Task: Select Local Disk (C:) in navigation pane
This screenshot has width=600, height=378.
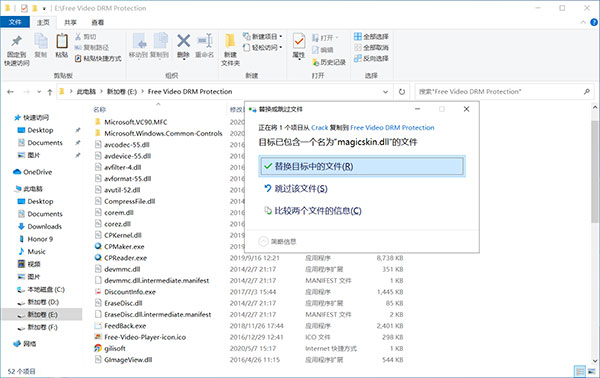Action: (41, 290)
